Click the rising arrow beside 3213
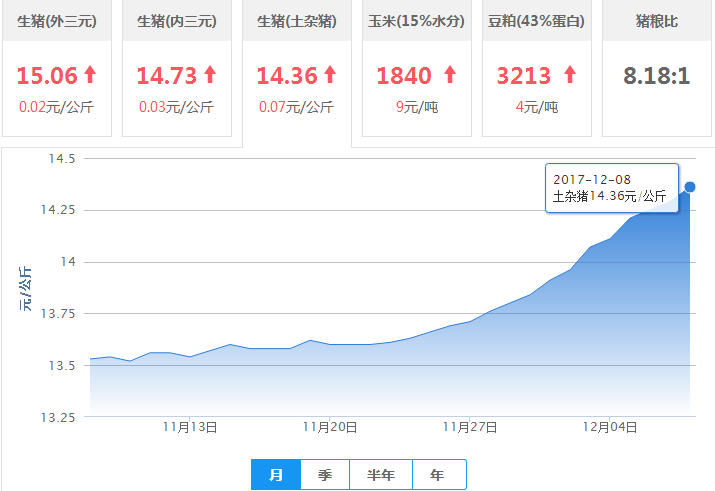 [570, 74]
